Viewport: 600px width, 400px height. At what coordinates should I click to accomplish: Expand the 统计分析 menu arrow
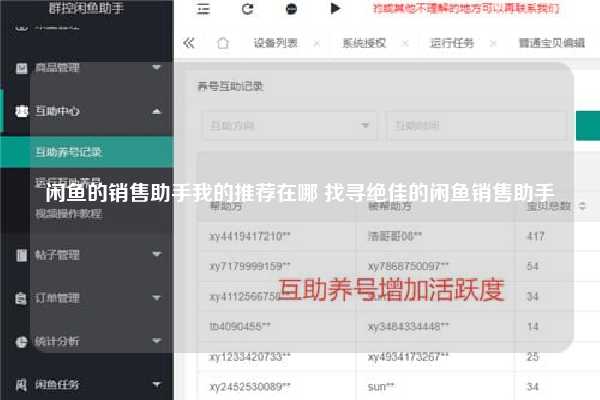click(x=156, y=340)
